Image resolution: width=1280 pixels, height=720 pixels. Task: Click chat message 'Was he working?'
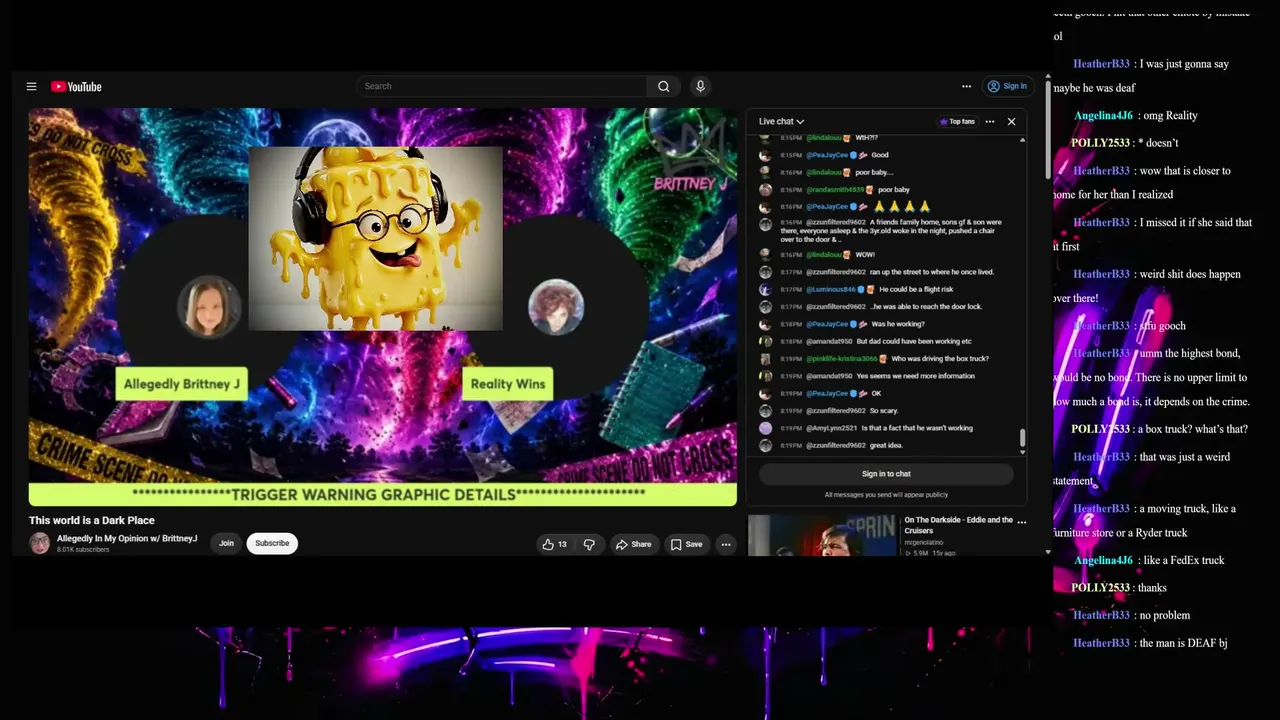click(898, 324)
